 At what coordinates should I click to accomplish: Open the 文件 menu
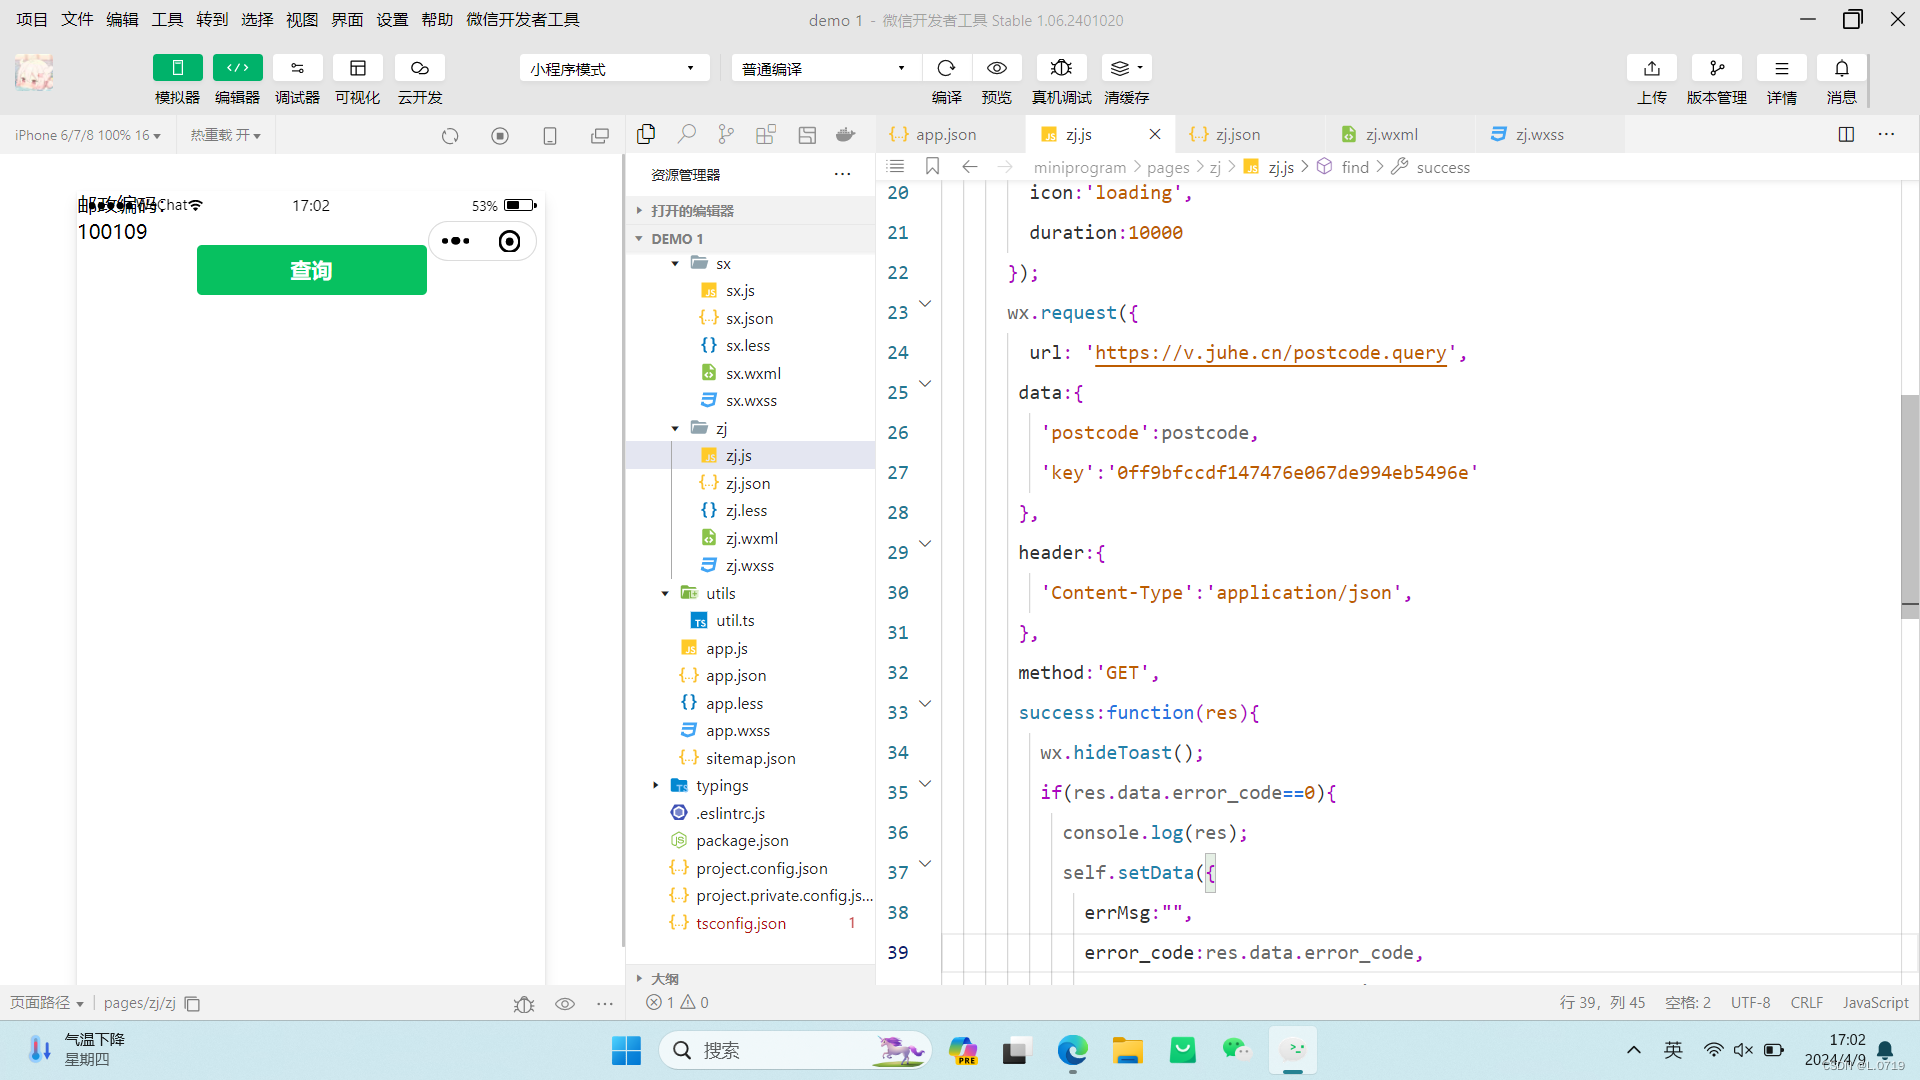point(77,20)
